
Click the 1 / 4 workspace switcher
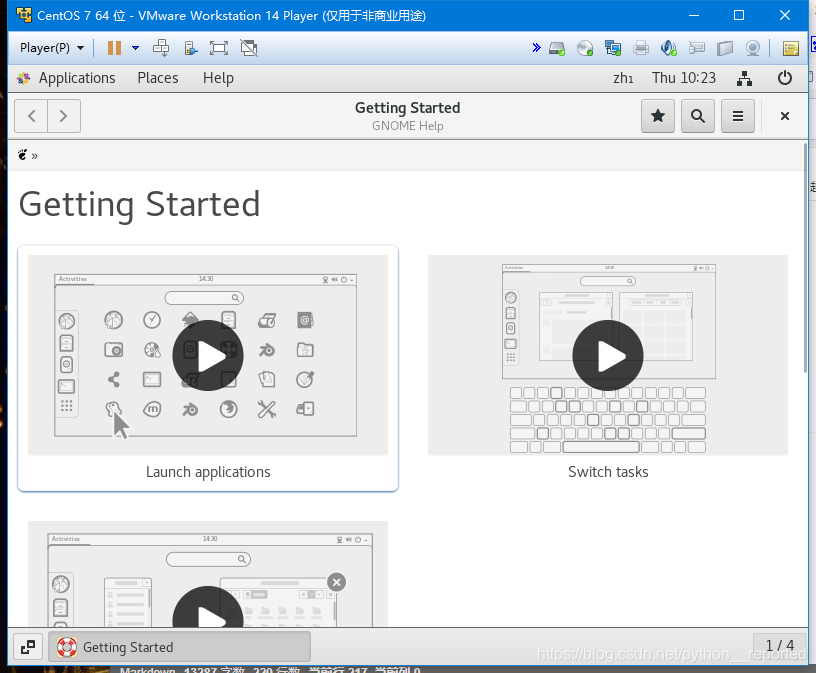click(x=779, y=646)
